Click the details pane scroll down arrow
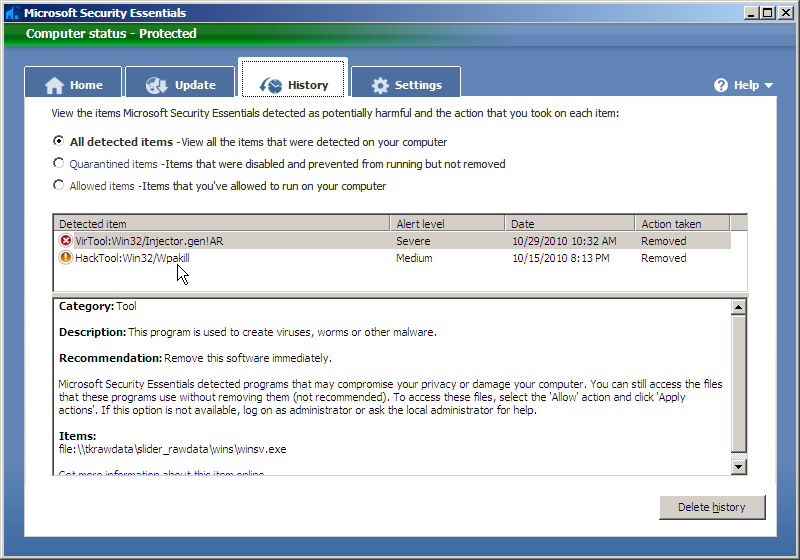The image size is (800, 560). click(738, 467)
